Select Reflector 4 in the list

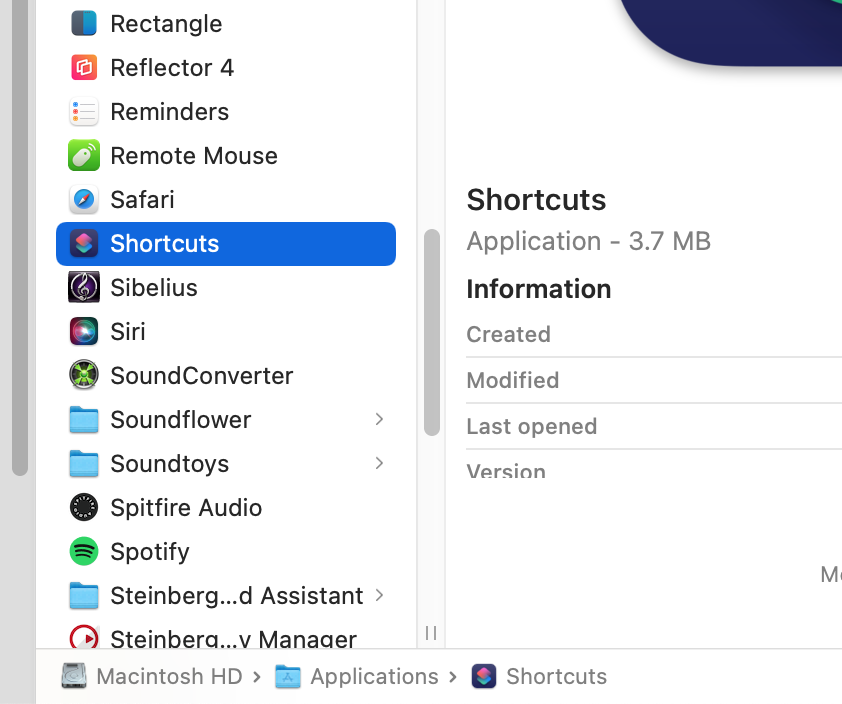click(172, 68)
